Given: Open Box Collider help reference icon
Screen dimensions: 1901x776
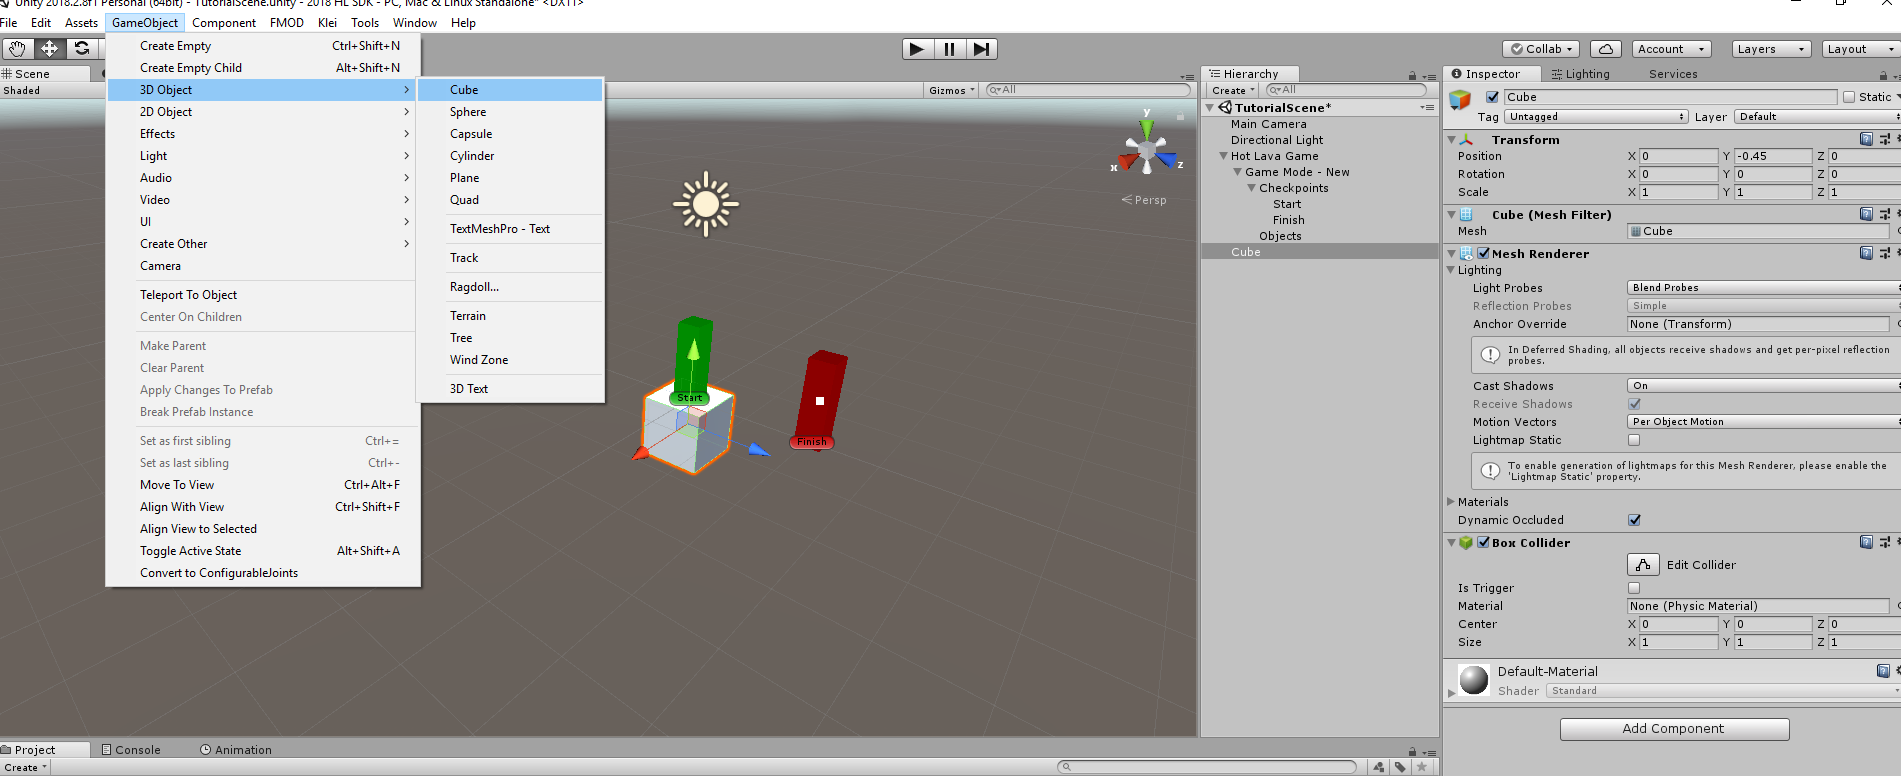Looking at the screenshot, I should click(1866, 542).
